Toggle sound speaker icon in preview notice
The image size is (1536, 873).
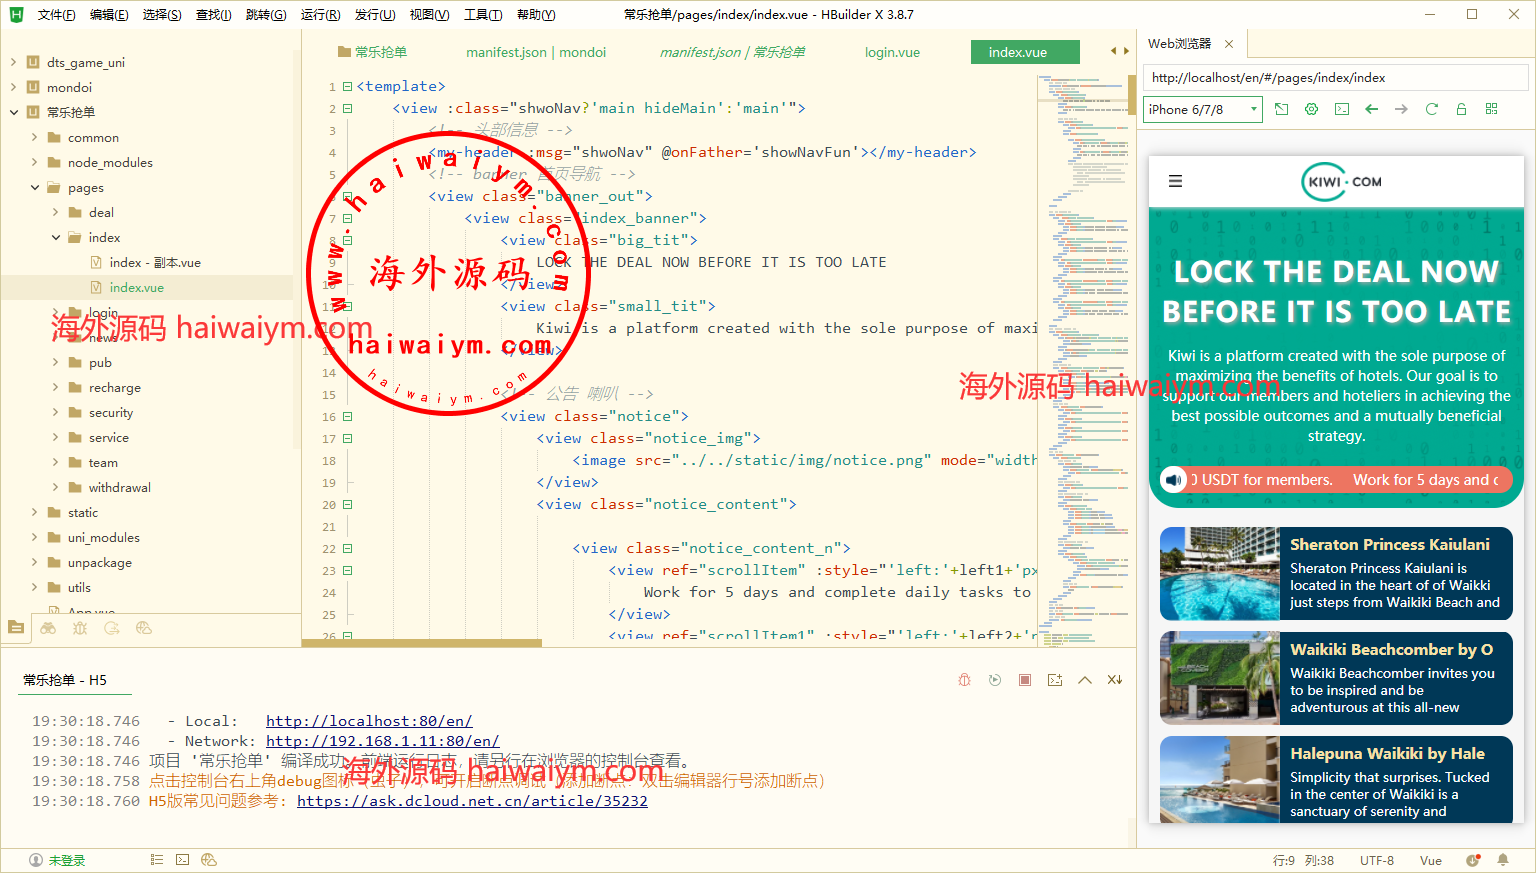click(1173, 480)
